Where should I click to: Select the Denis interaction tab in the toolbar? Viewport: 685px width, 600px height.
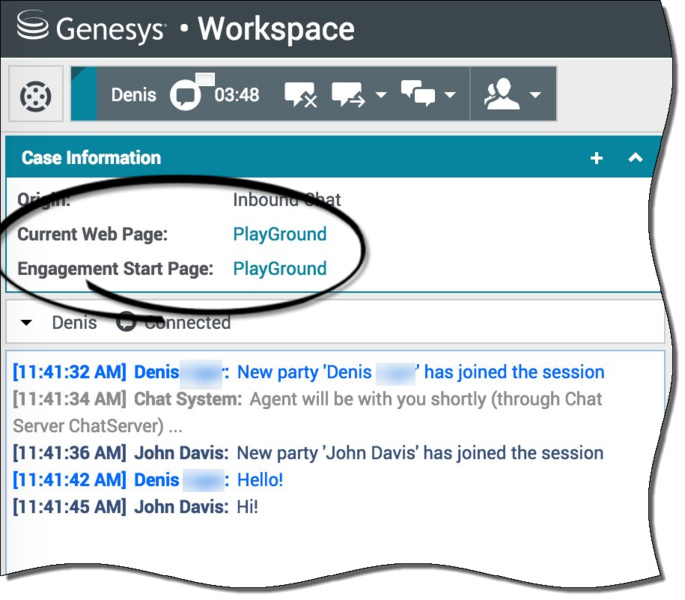tap(134, 95)
